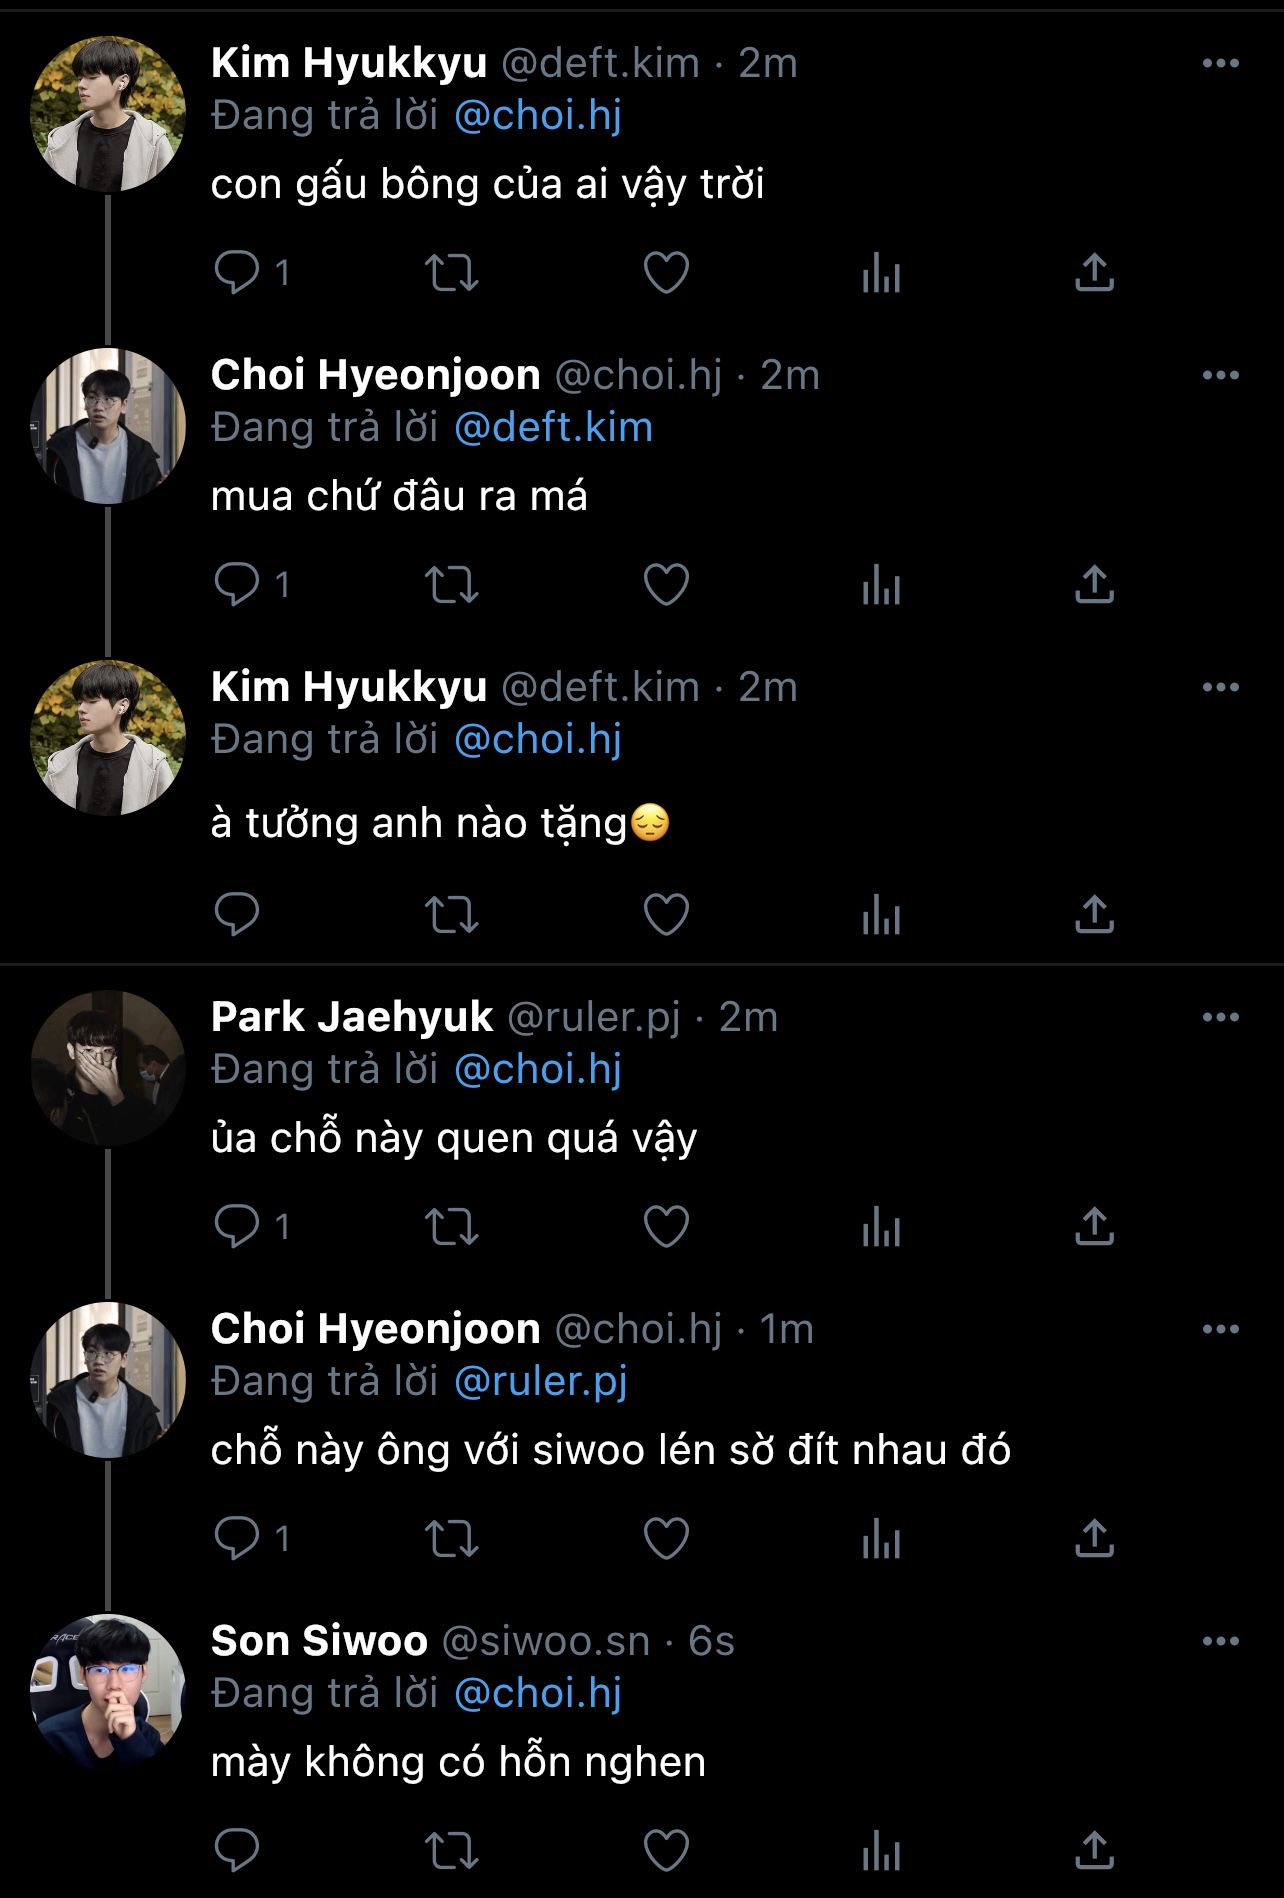Open more options on Park Jaehyuk's tweet
Image resolution: width=1284 pixels, height=1898 pixels.
pos(1220,1018)
